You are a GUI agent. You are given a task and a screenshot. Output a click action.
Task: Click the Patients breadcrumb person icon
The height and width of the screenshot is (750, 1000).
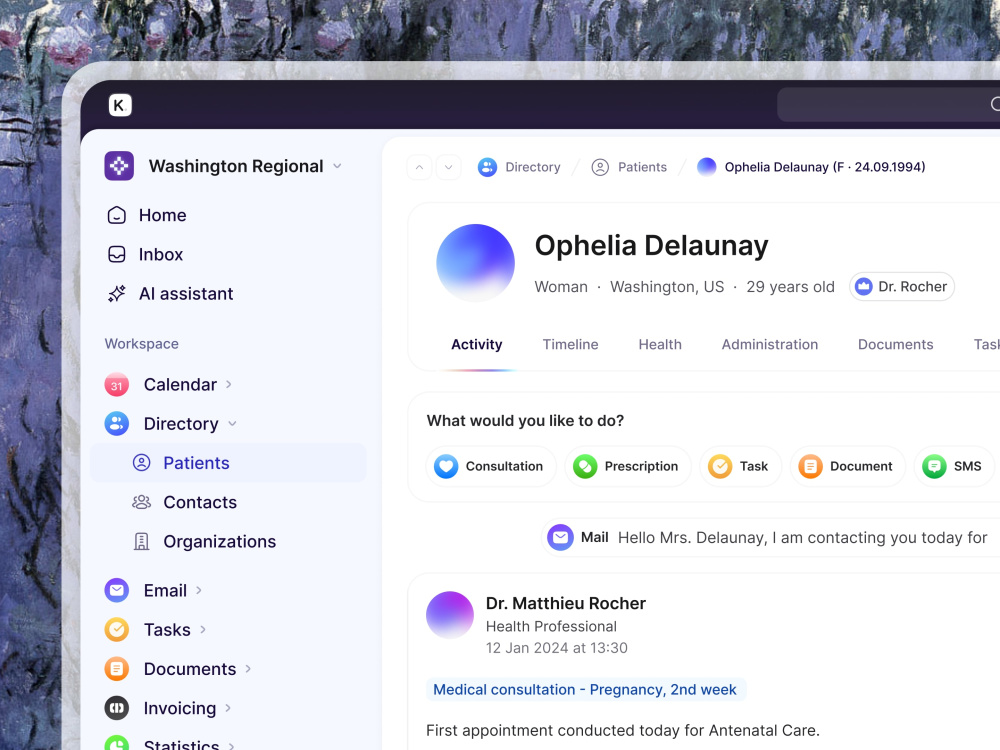pyautogui.click(x=600, y=167)
